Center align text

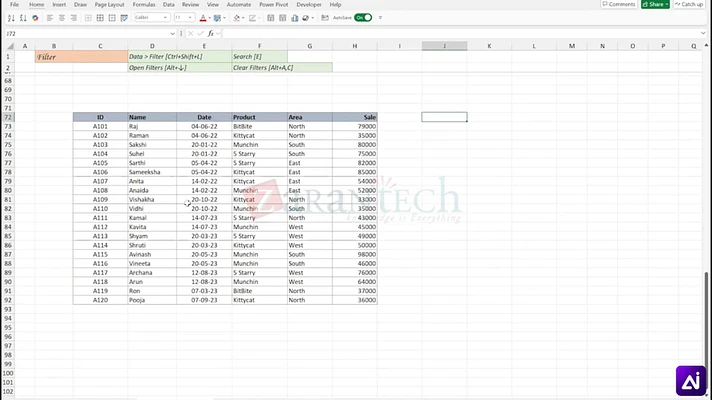62,18
